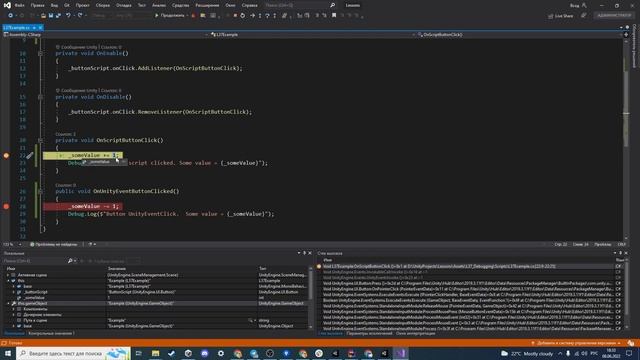Click the Windows Start button
This screenshot has width=640, height=360.
[x=8, y=353]
